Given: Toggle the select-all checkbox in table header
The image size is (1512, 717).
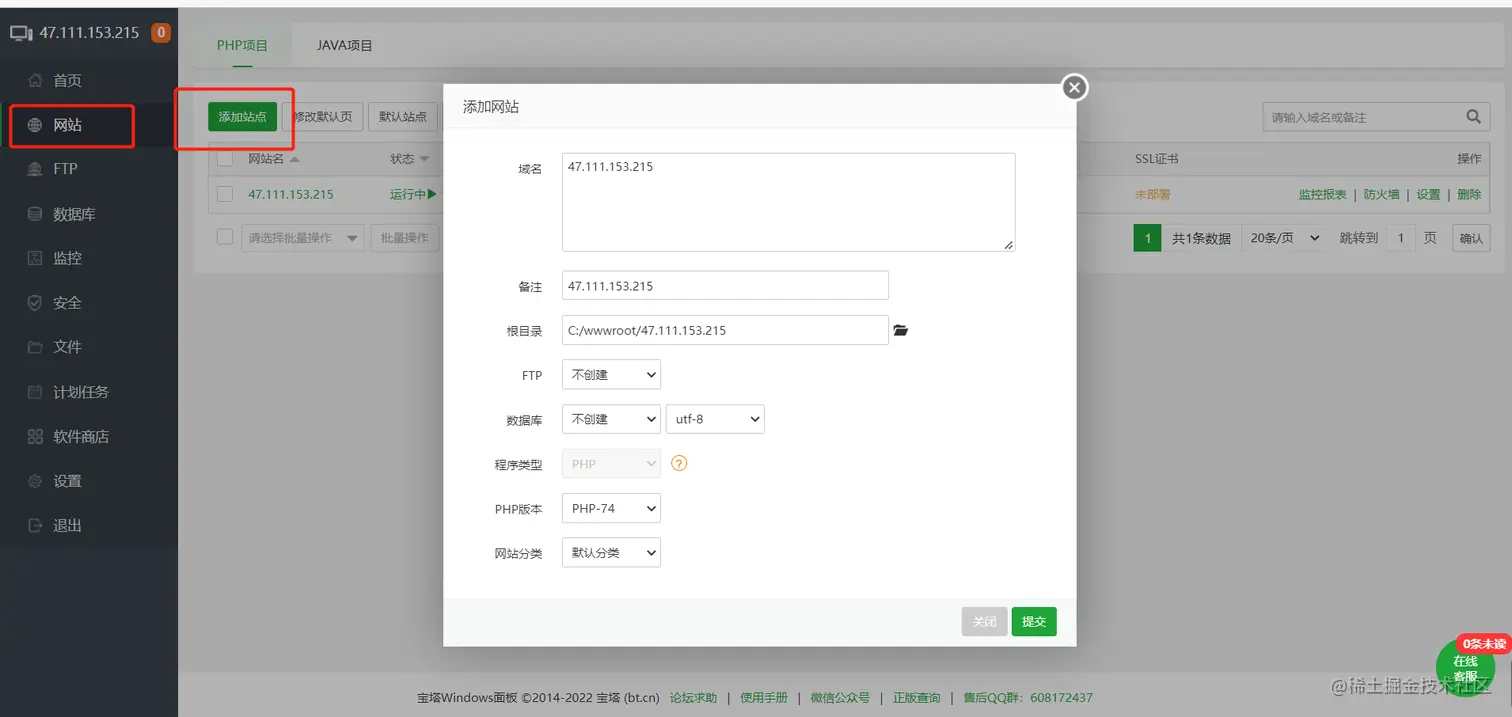Looking at the screenshot, I should pos(225,159).
